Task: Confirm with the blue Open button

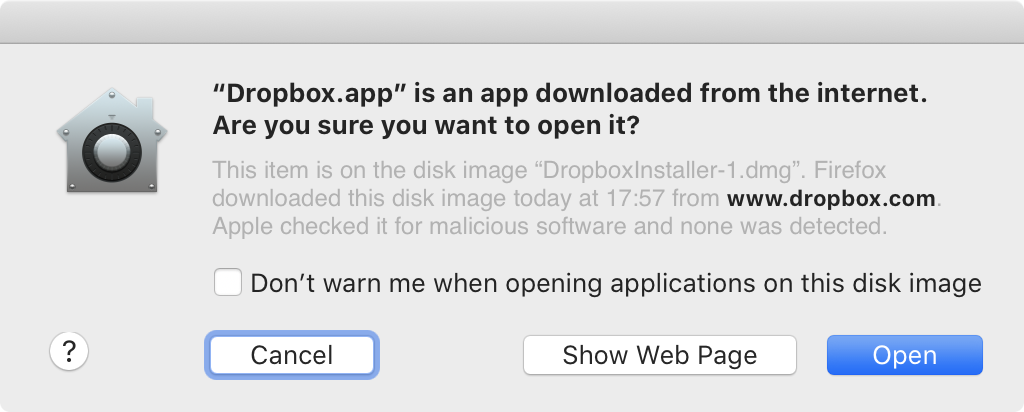Action: tap(904, 355)
